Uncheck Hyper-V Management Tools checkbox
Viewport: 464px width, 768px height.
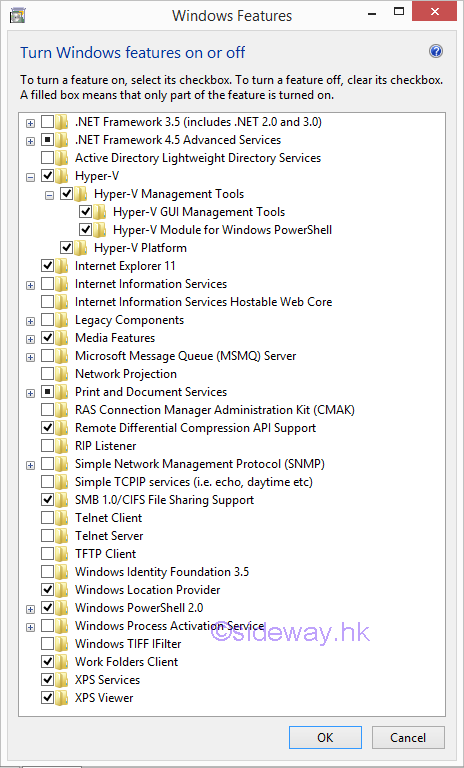[67, 193]
